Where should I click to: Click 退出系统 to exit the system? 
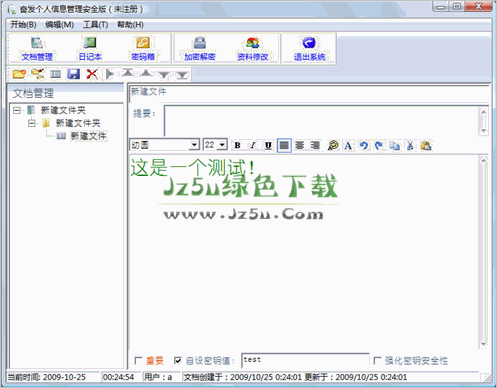point(309,49)
